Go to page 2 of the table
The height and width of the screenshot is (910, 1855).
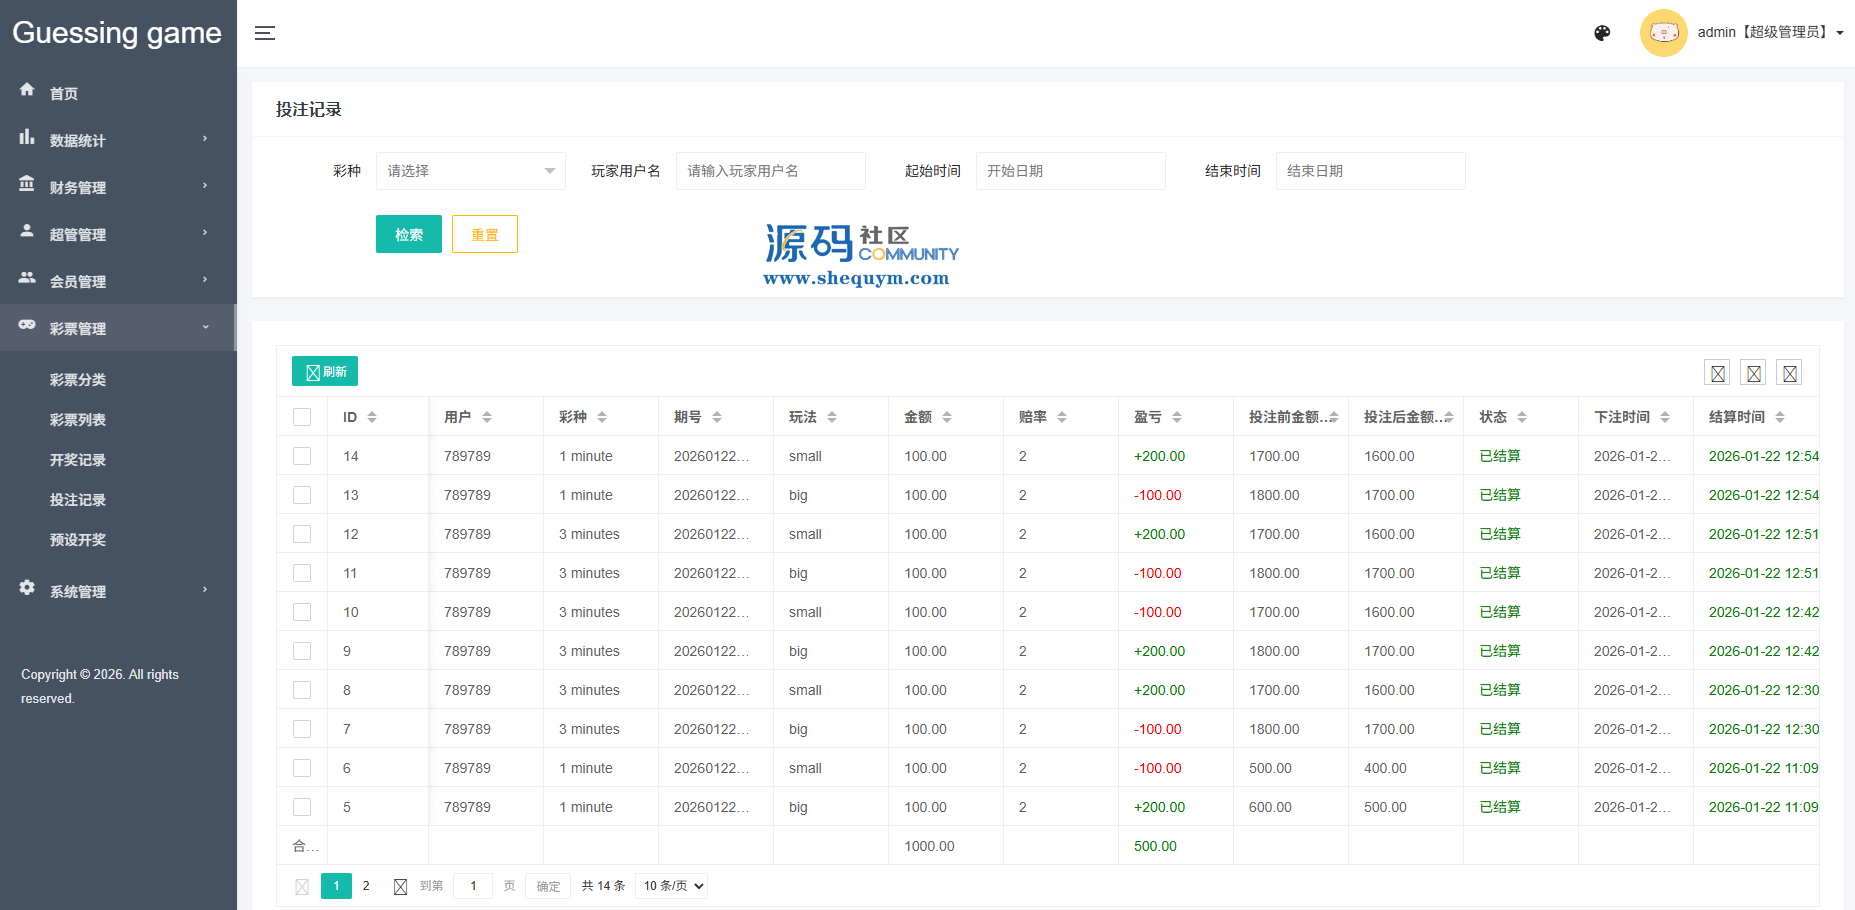coord(366,886)
